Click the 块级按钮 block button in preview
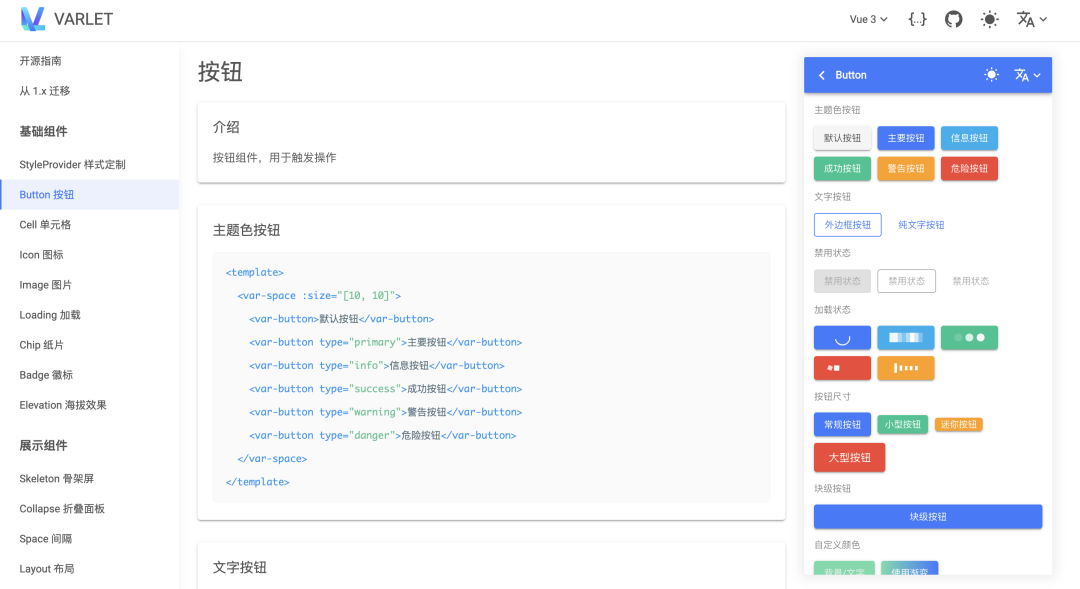This screenshot has width=1080, height=589. pos(928,516)
